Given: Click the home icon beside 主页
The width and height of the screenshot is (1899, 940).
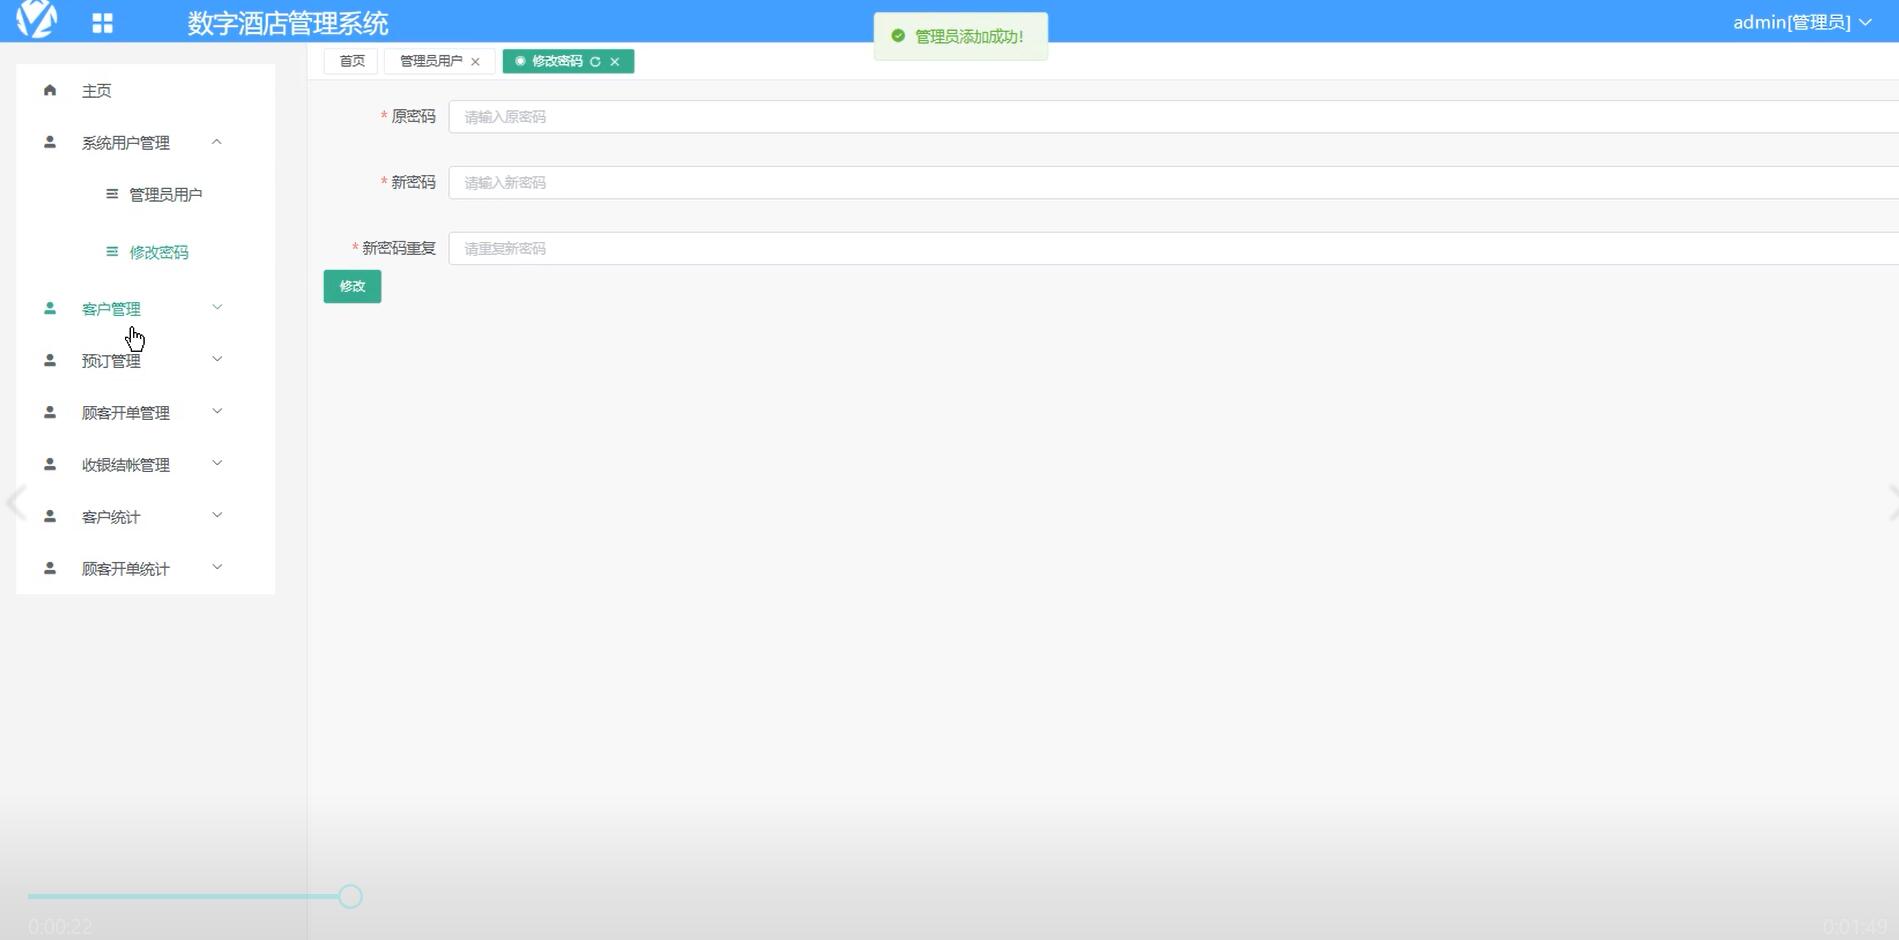Looking at the screenshot, I should (50, 90).
